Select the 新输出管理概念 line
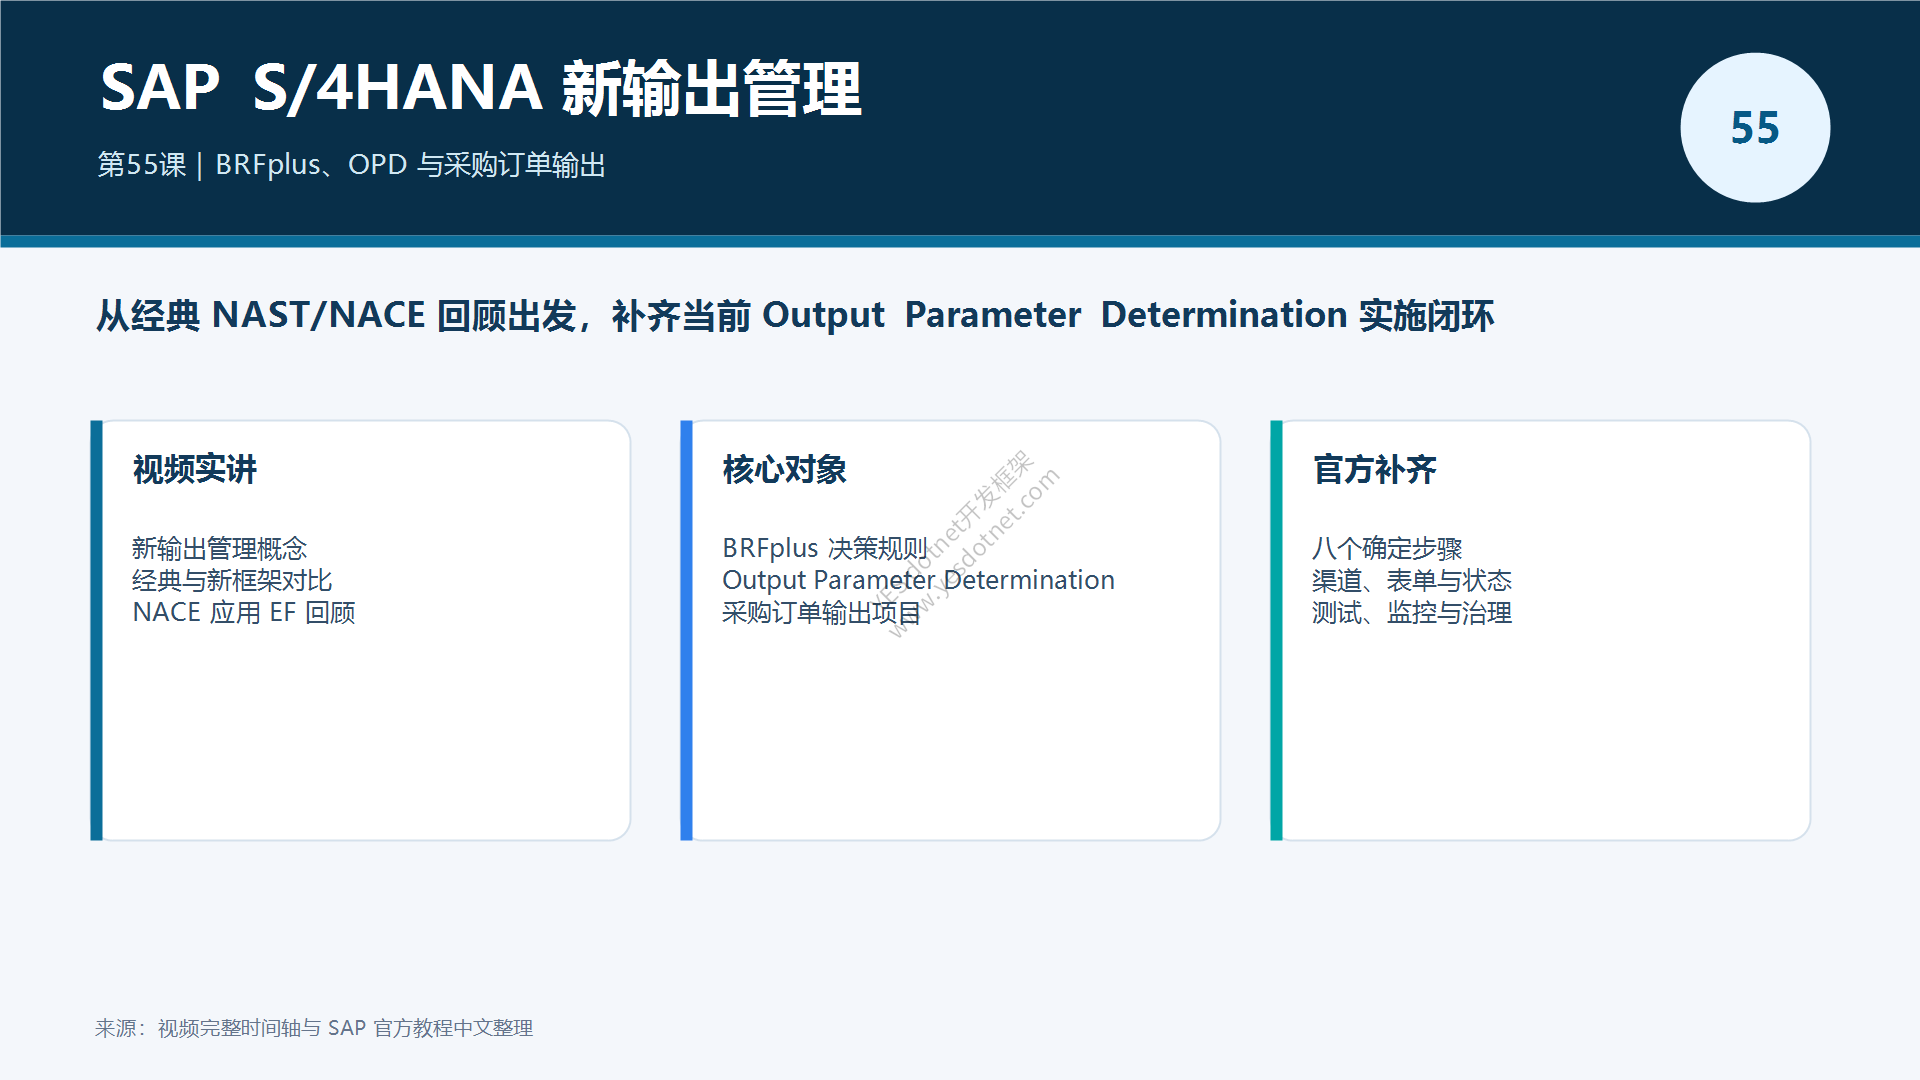Image resolution: width=1920 pixels, height=1080 pixels. (x=219, y=549)
